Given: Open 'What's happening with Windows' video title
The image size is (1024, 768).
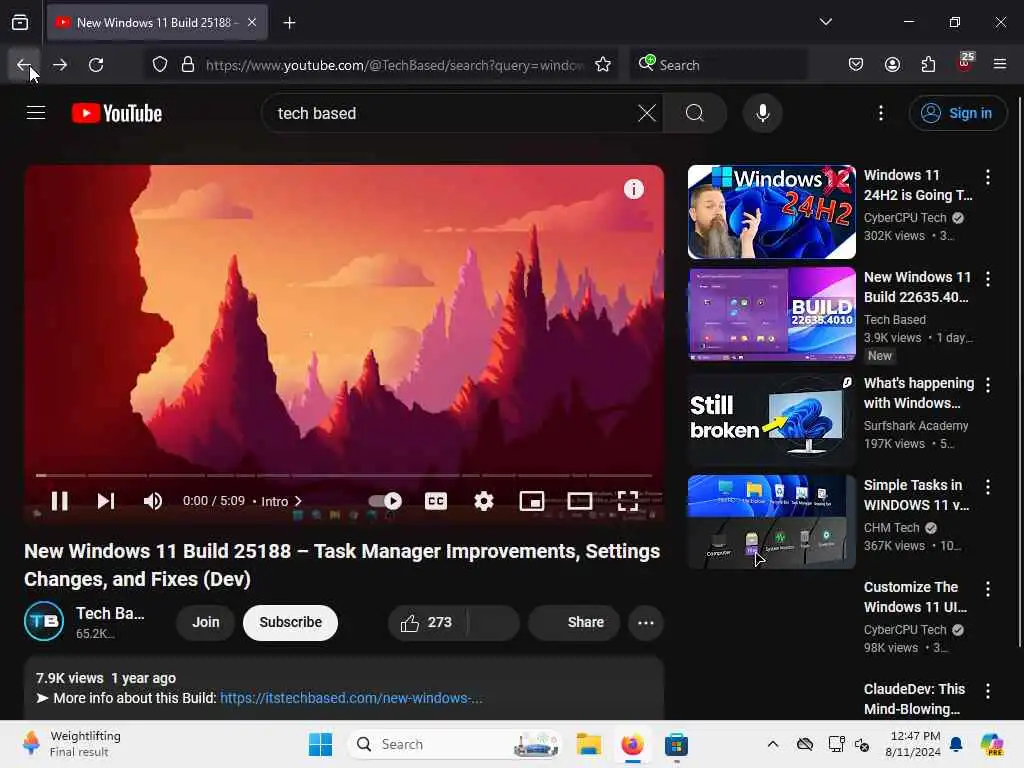Looking at the screenshot, I should (x=919, y=393).
